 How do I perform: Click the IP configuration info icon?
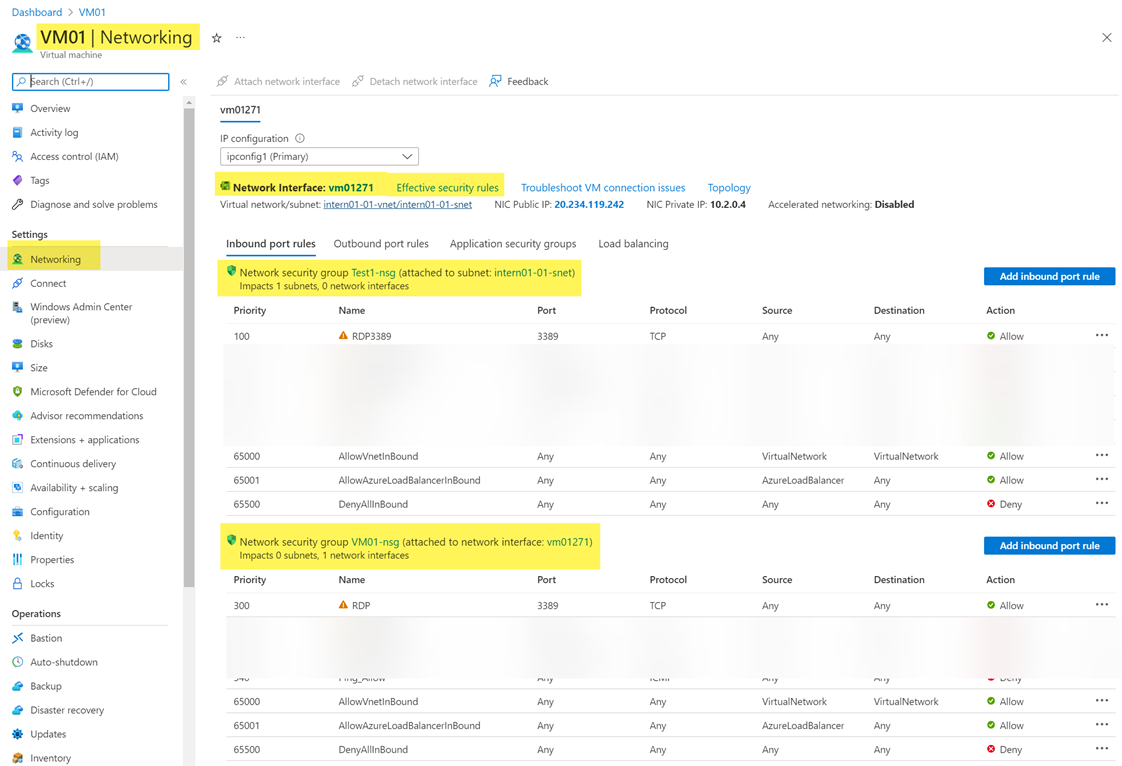300,138
